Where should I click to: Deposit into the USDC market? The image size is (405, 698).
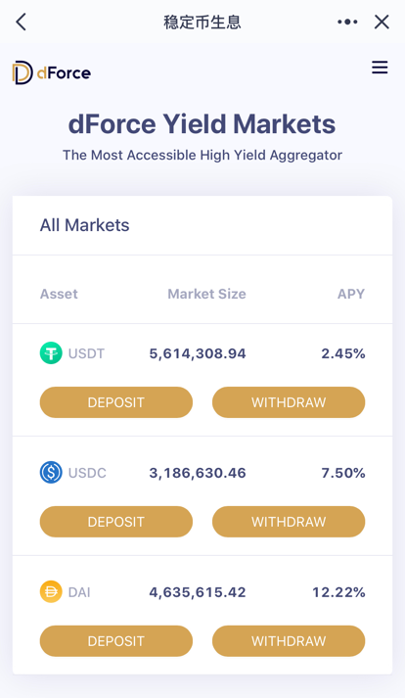tap(116, 522)
